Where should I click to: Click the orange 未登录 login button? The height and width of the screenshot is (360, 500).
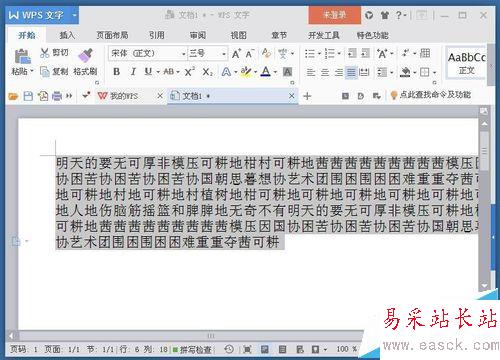point(334,15)
